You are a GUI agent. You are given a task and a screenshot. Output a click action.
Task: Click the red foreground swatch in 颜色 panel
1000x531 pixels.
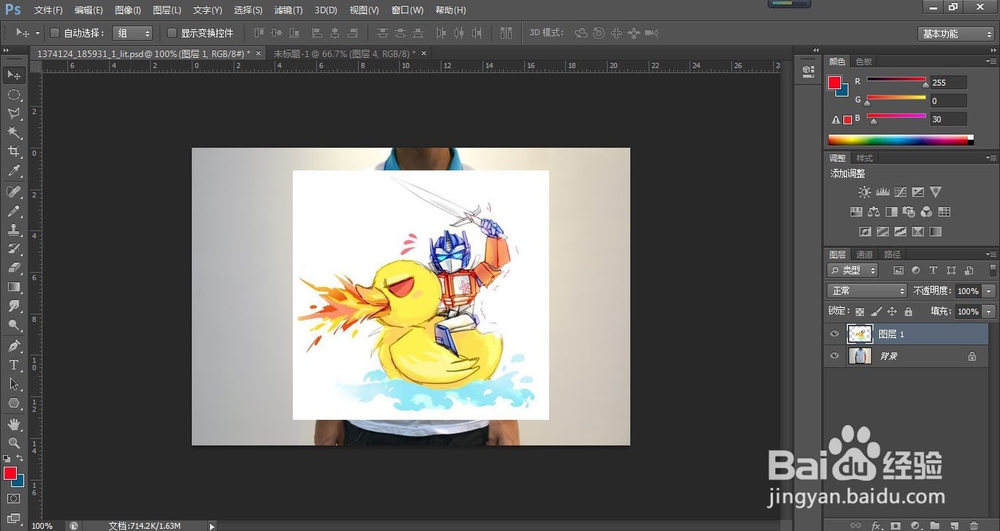(x=834, y=82)
